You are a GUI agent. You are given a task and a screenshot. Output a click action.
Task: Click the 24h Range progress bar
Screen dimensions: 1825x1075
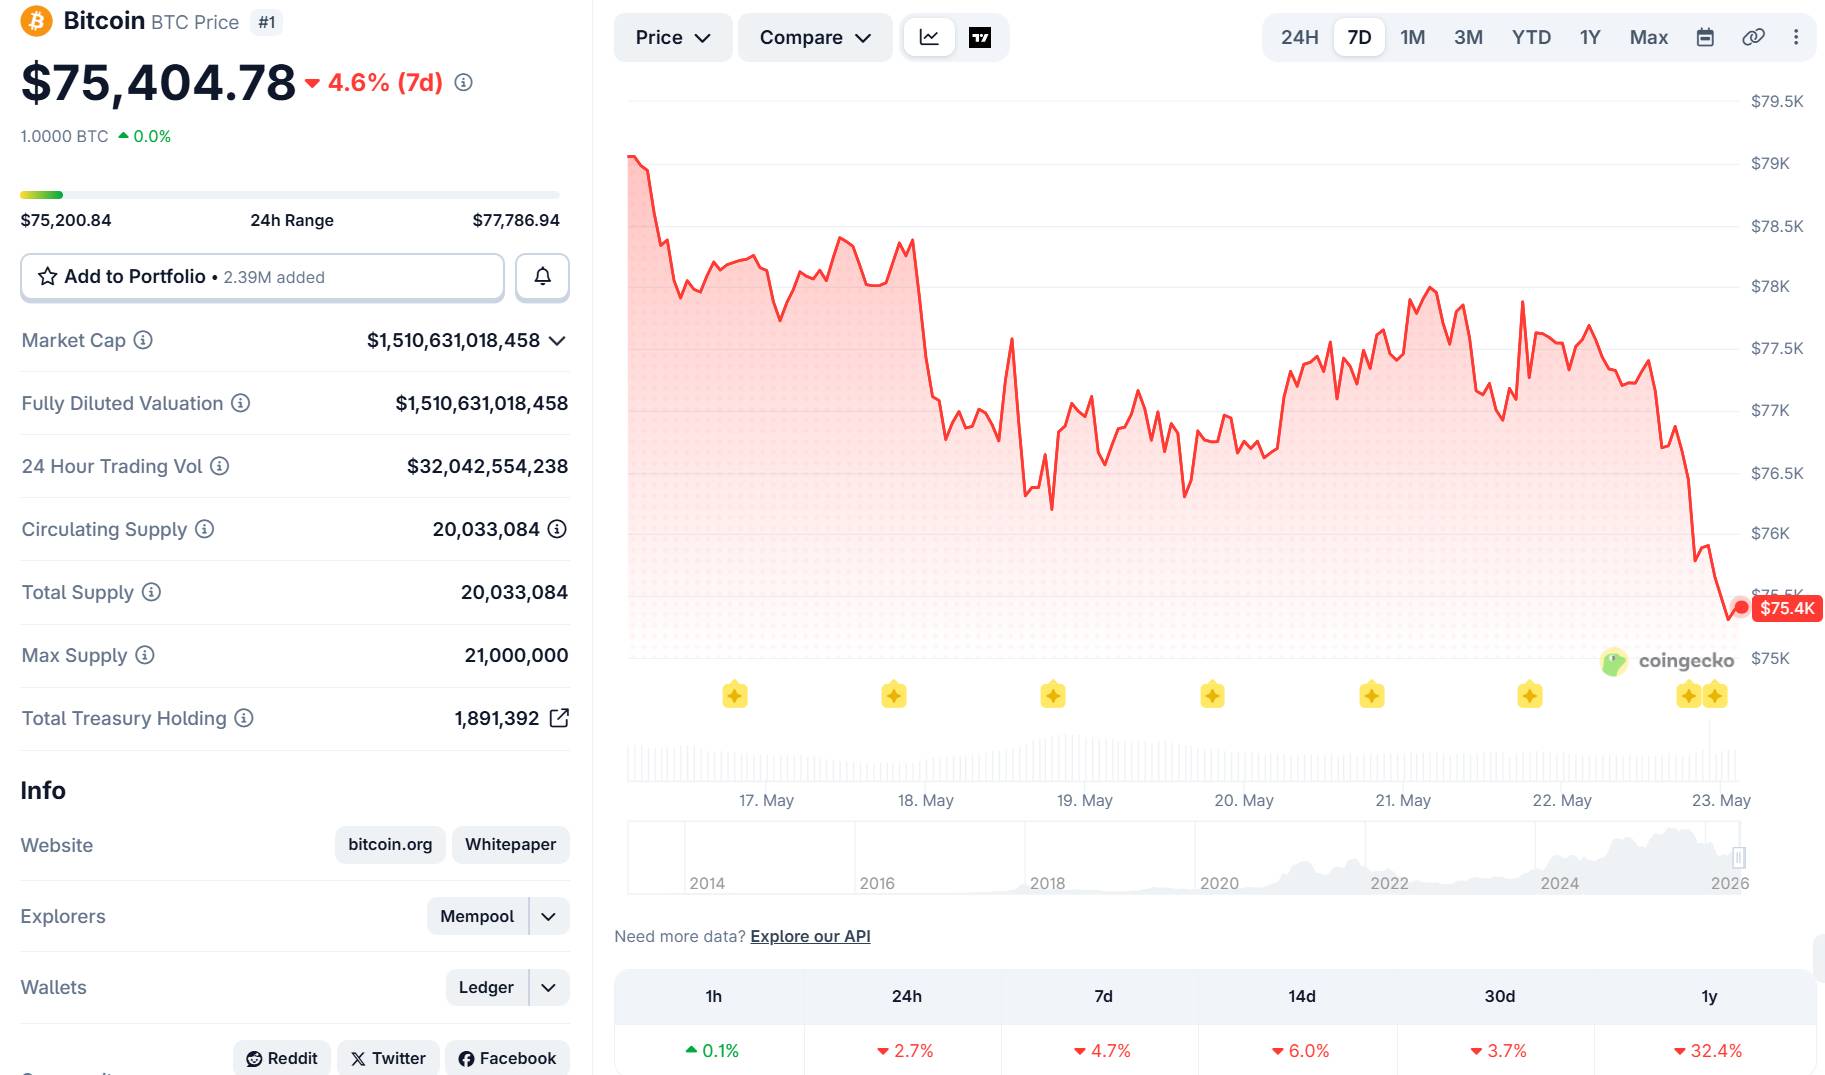click(290, 194)
